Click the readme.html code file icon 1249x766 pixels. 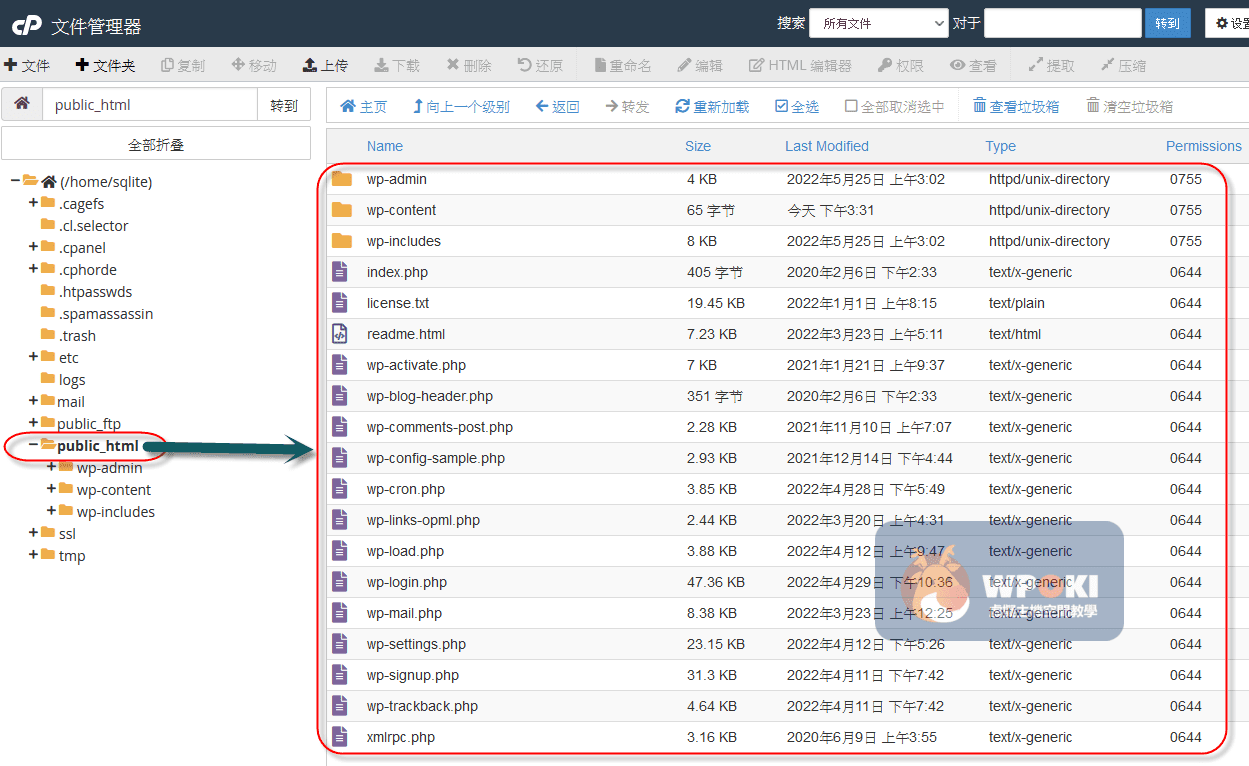click(340, 334)
